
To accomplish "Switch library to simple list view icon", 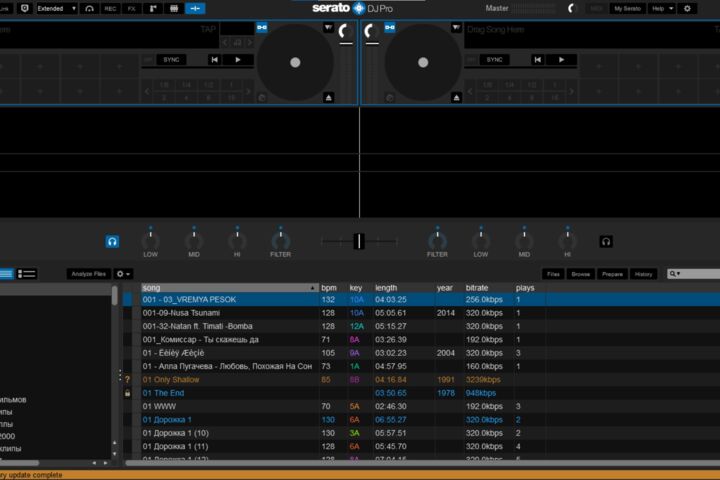I will (x=6, y=274).
